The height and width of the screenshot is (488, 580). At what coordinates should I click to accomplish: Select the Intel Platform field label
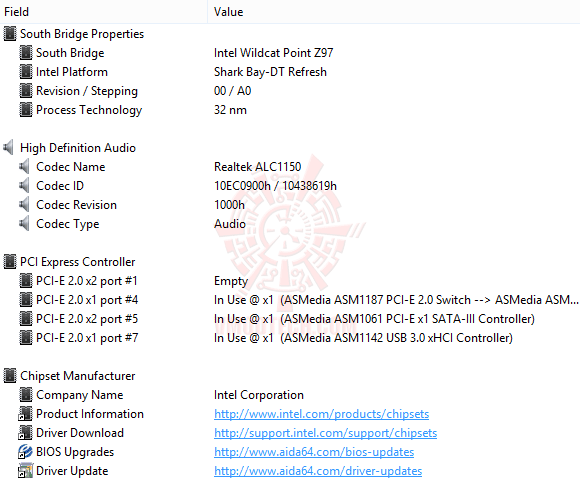pos(72,72)
